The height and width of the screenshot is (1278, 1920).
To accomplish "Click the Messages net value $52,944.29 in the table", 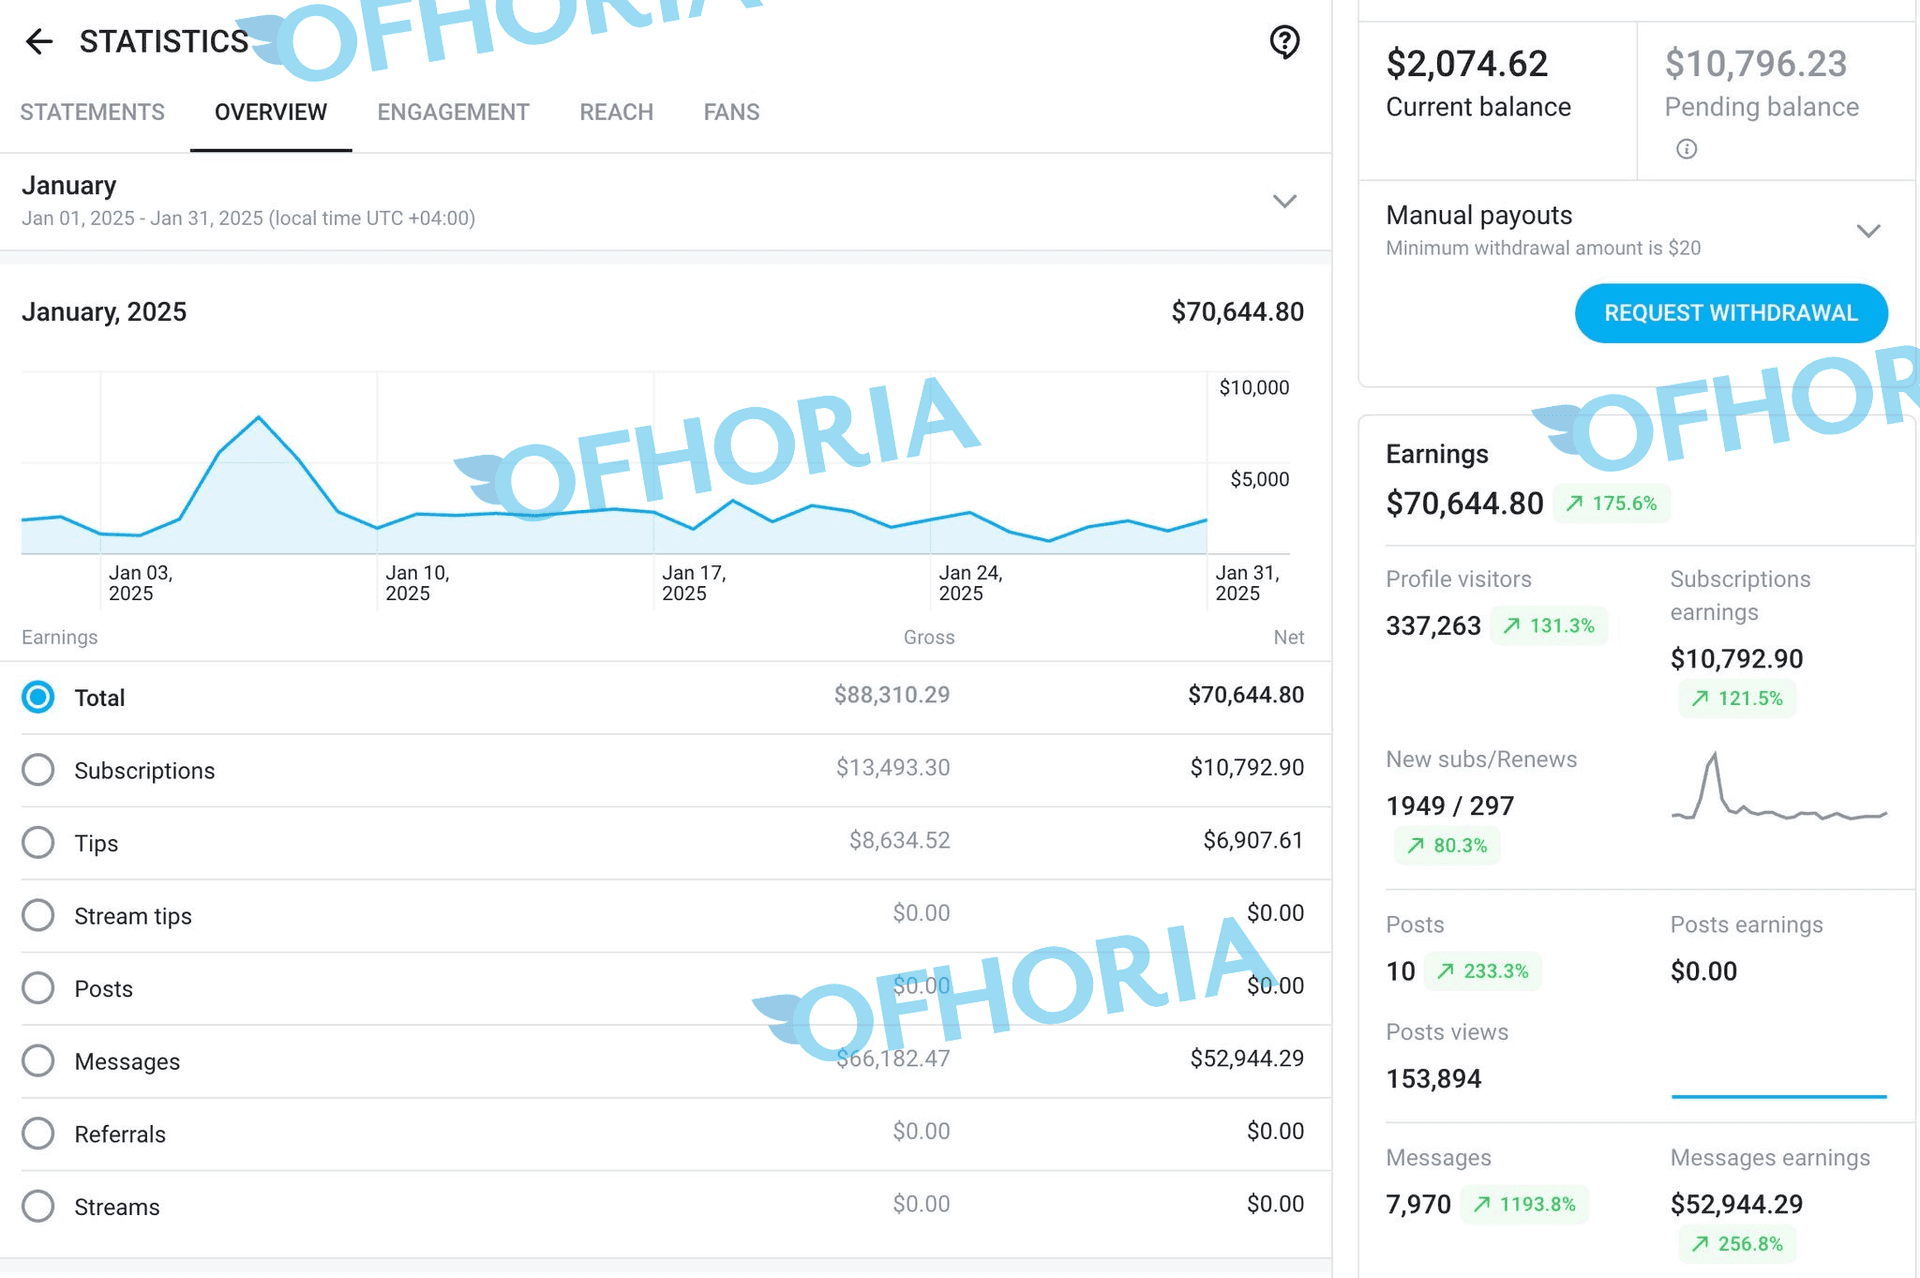I will (1247, 1058).
